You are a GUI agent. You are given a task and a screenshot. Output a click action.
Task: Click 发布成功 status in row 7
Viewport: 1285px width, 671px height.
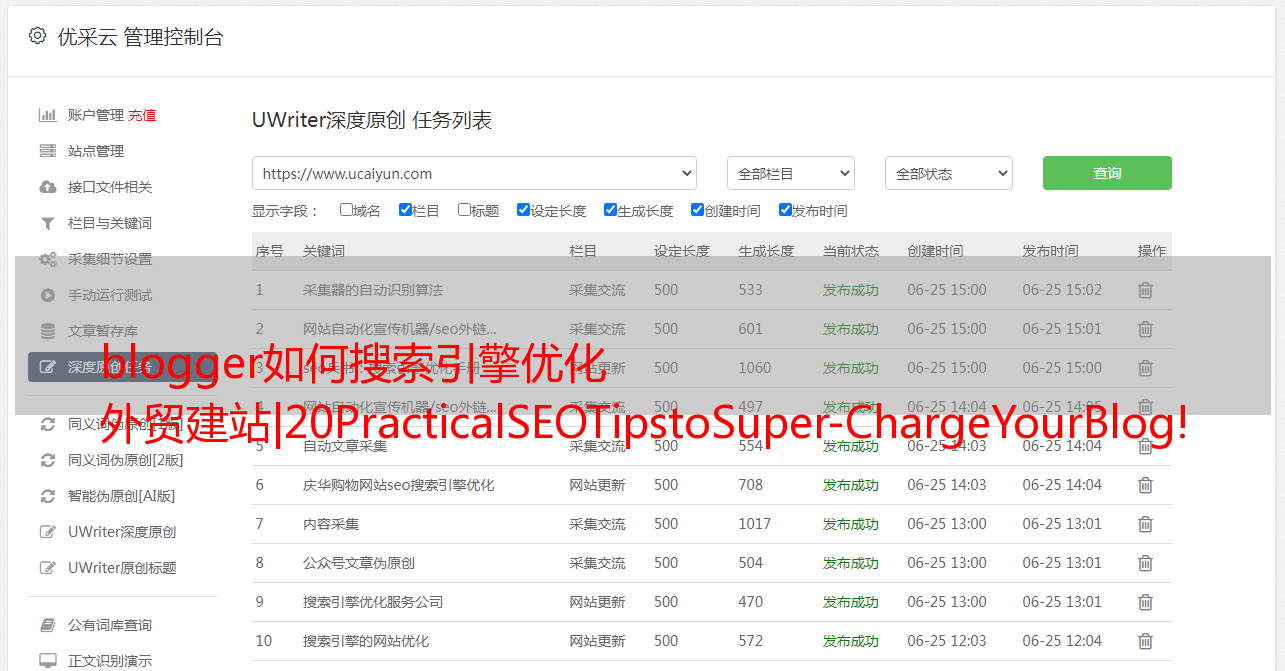pyautogui.click(x=851, y=524)
